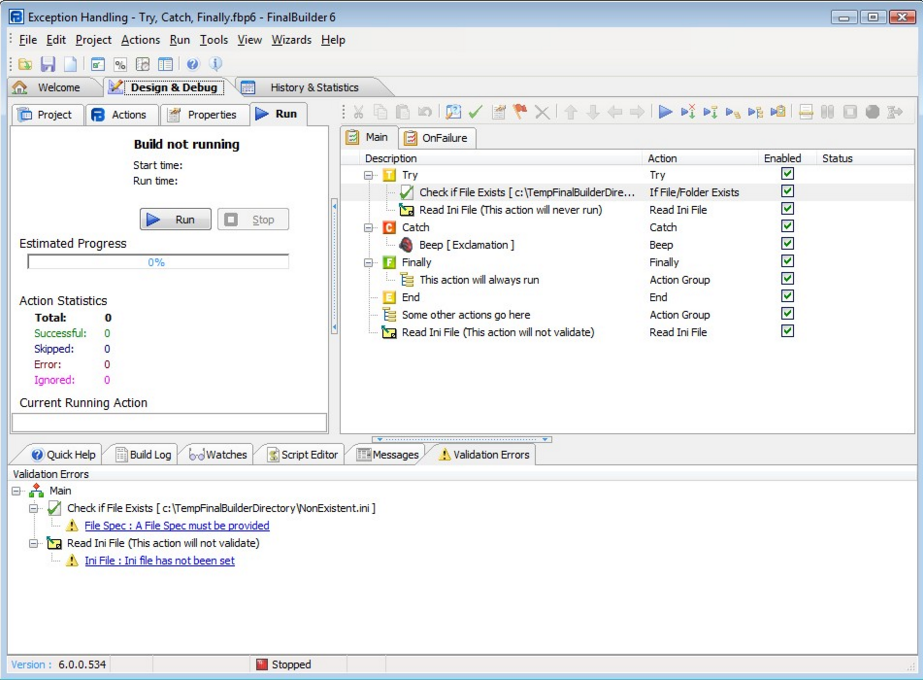This screenshot has height=680, width=923.
Task: Click the Estimated Progress bar
Action: tap(158, 262)
